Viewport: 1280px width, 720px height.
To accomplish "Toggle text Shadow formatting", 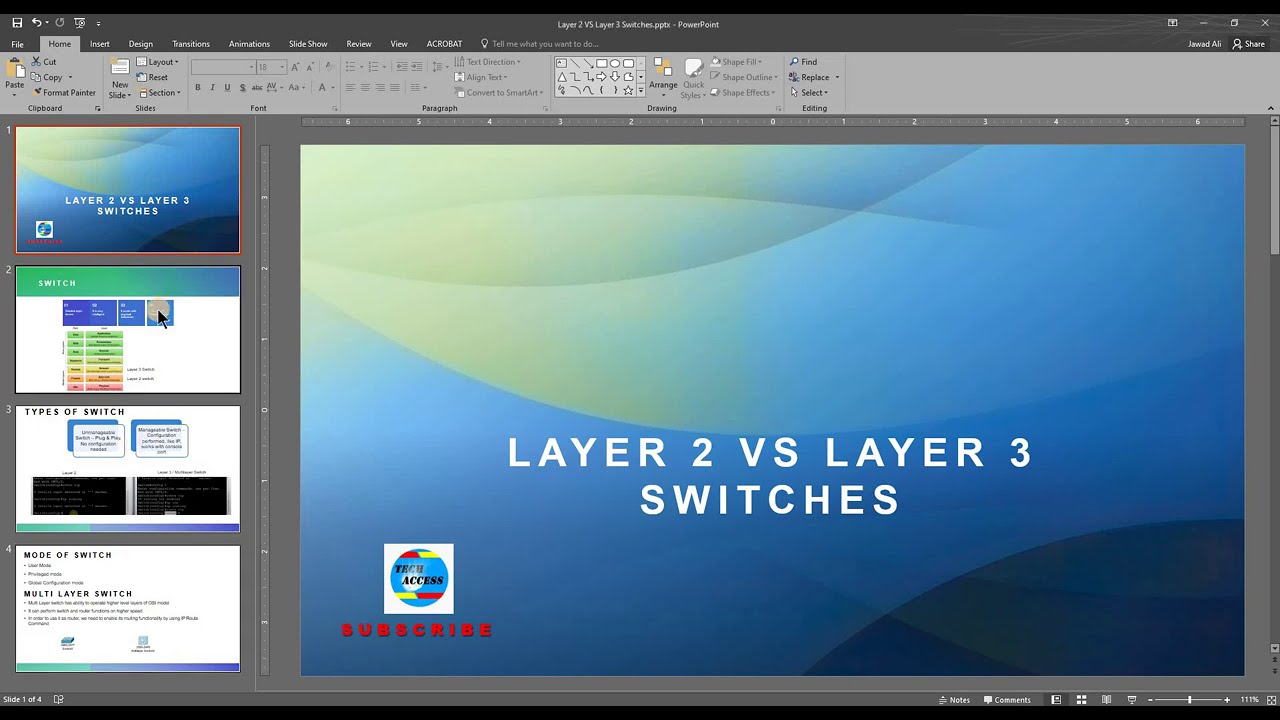I will (241, 87).
